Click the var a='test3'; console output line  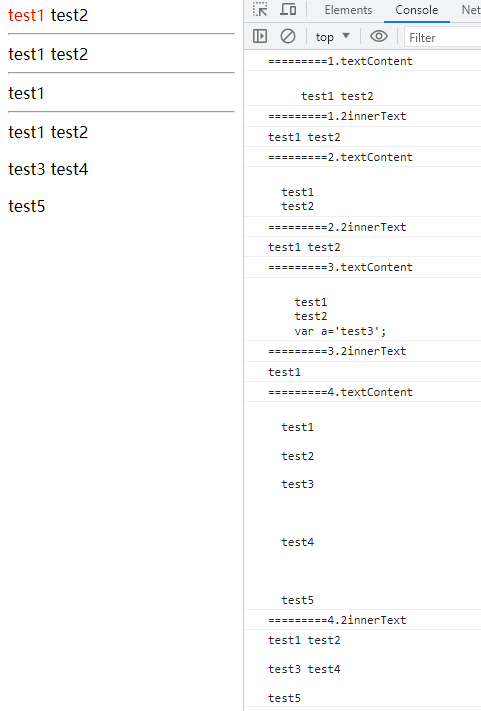click(340, 331)
